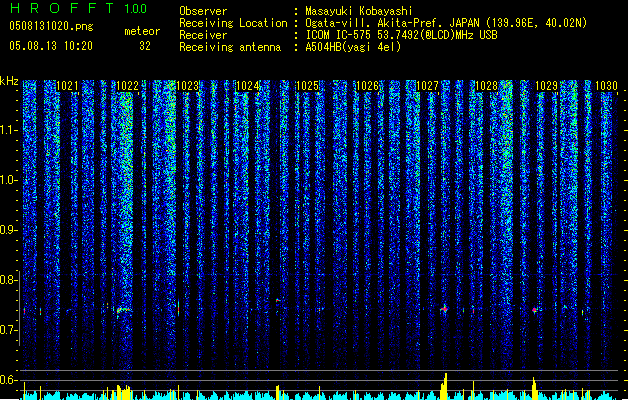Click the 1021 time marker
This screenshot has width=629, height=400.
[x=67, y=86]
